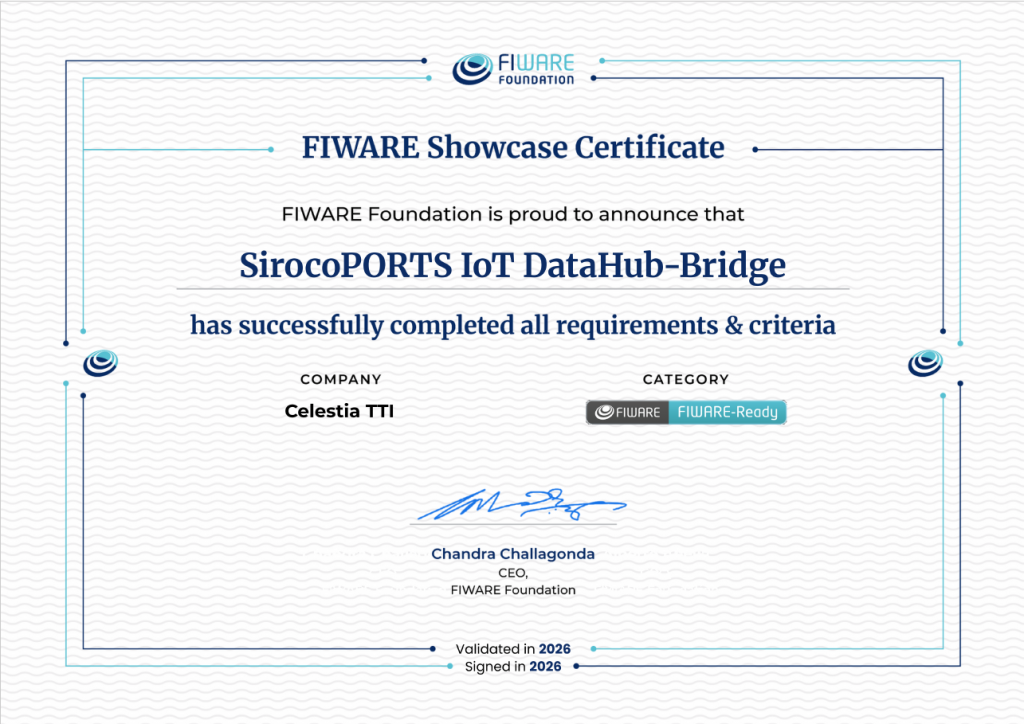Screen dimensions: 1024x724
Task: Click the FIWARE Foundation logo at the top
Action: (x=513, y=69)
